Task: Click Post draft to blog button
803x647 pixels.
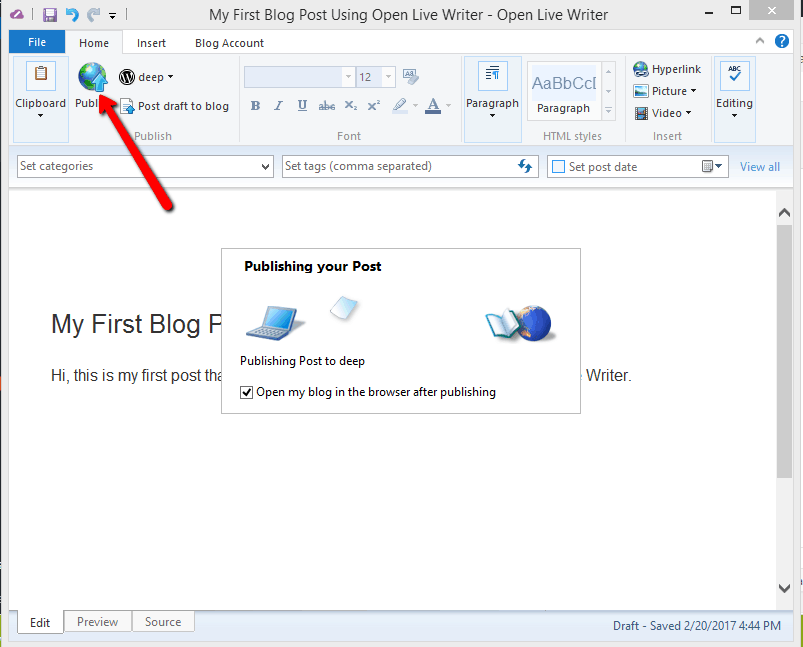Action: tap(175, 106)
